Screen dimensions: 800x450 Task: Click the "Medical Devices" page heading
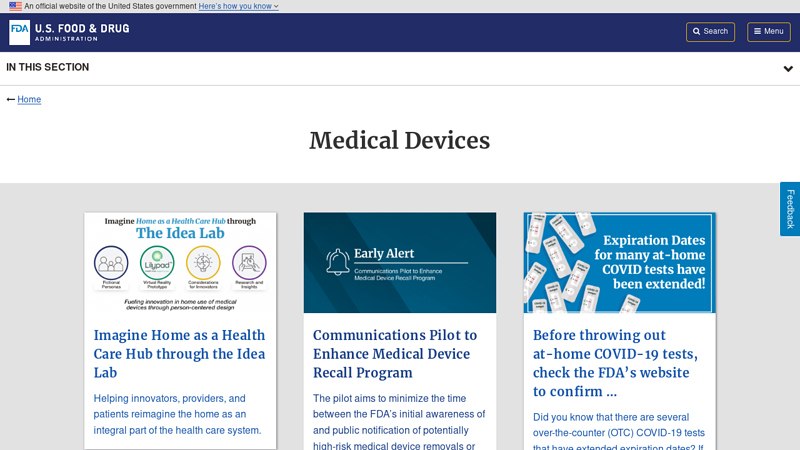[399, 140]
